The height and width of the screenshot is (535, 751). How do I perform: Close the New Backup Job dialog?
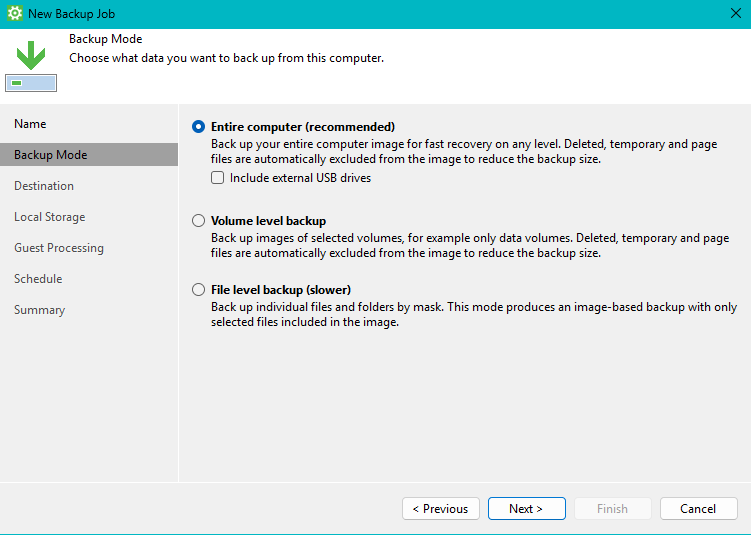[x=736, y=14]
